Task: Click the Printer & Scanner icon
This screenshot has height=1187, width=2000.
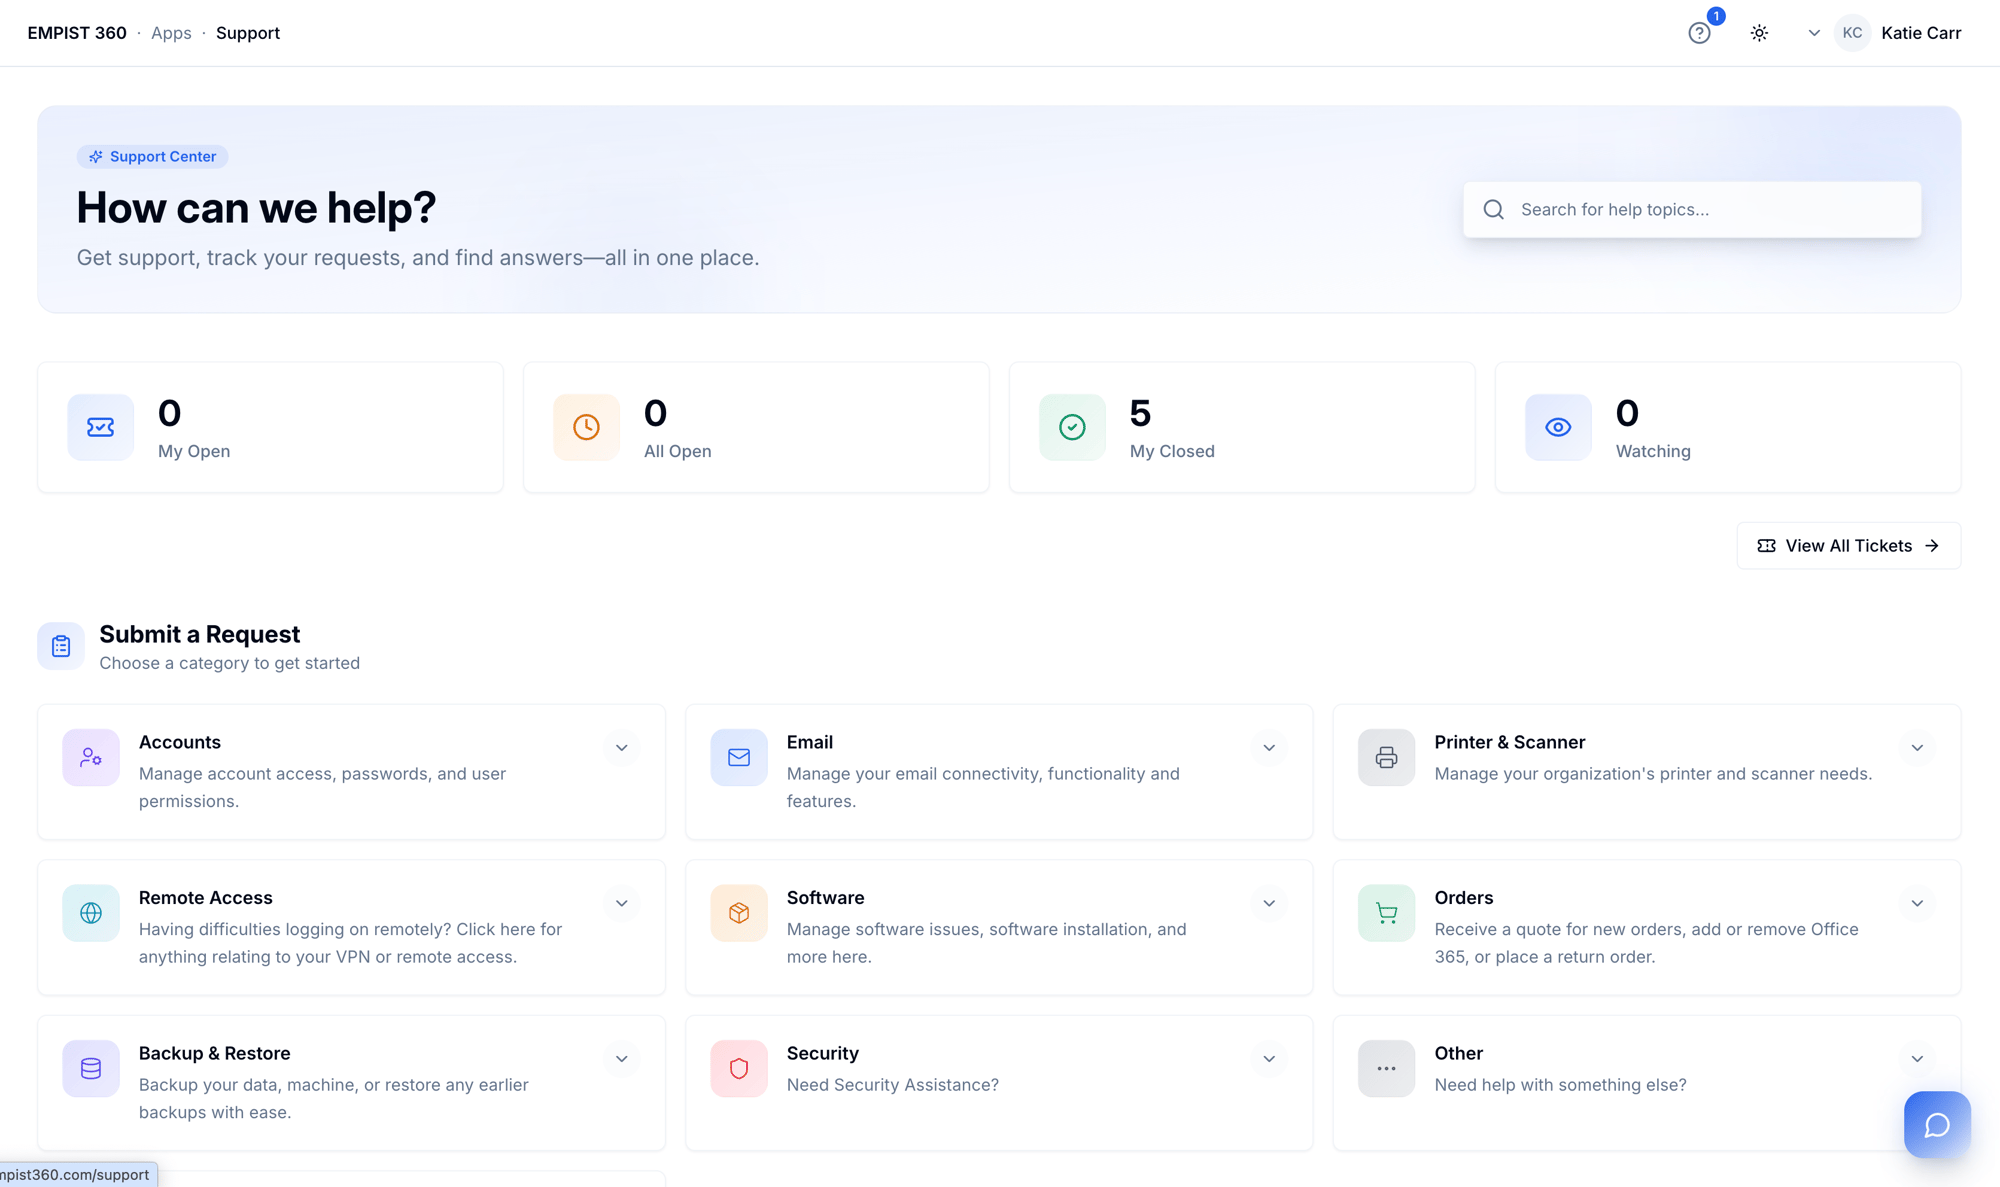Action: 1386,757
